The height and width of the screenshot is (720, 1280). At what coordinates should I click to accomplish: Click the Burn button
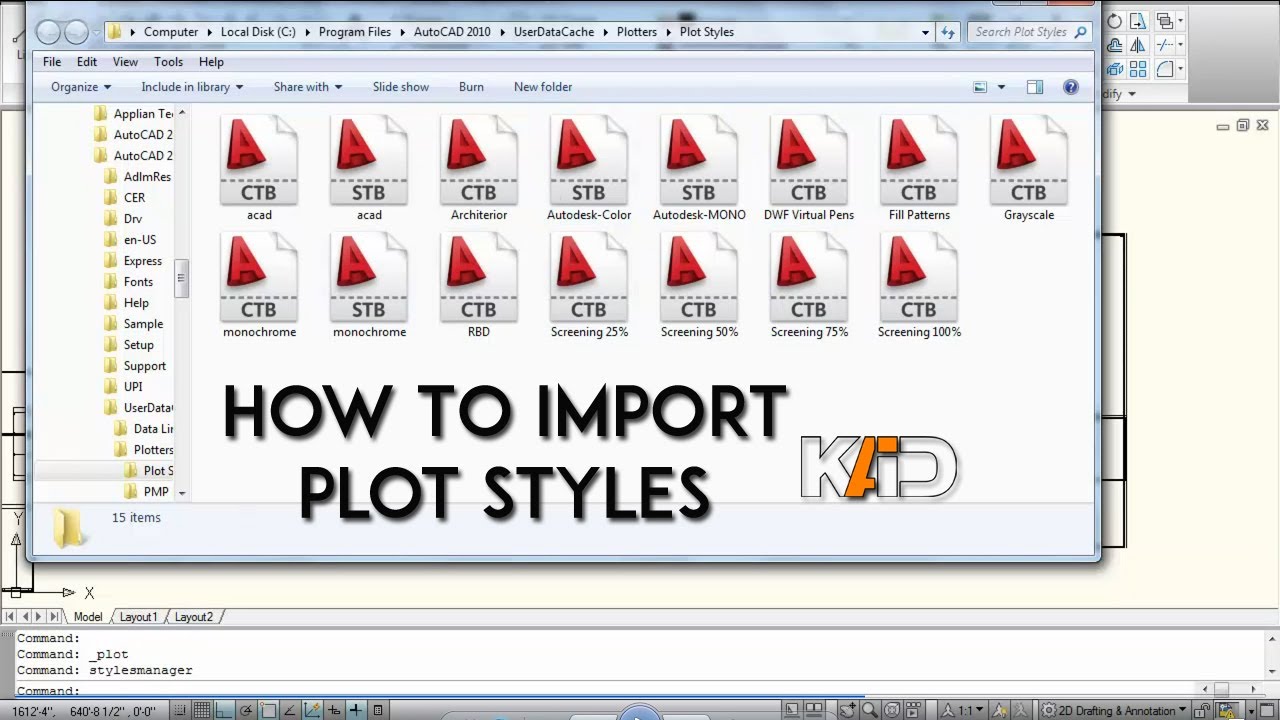471,87
